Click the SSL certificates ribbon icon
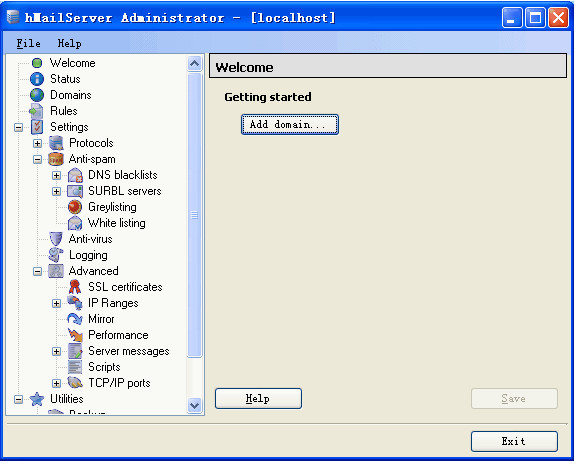The image size is (575, 462). [x=75, y=287]
